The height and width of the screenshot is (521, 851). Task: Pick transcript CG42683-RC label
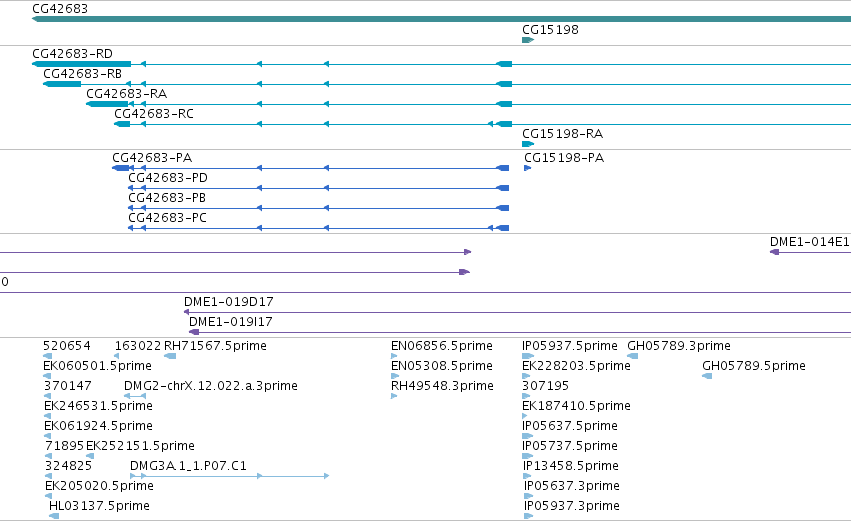click(x=154, y=114)
